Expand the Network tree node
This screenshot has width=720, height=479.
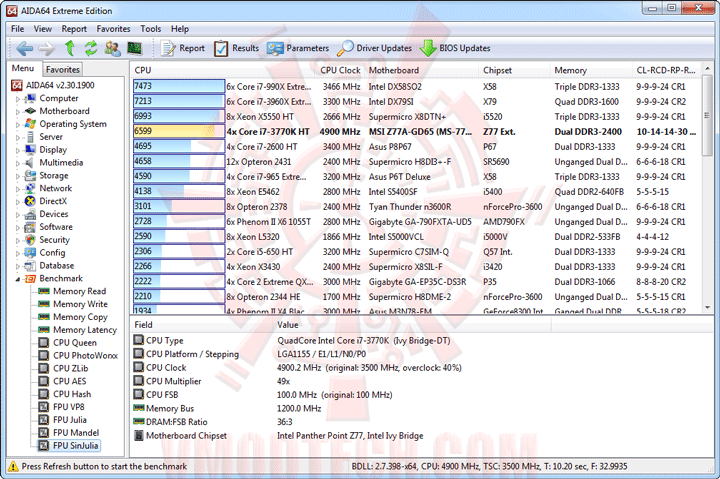click(18, 189)
